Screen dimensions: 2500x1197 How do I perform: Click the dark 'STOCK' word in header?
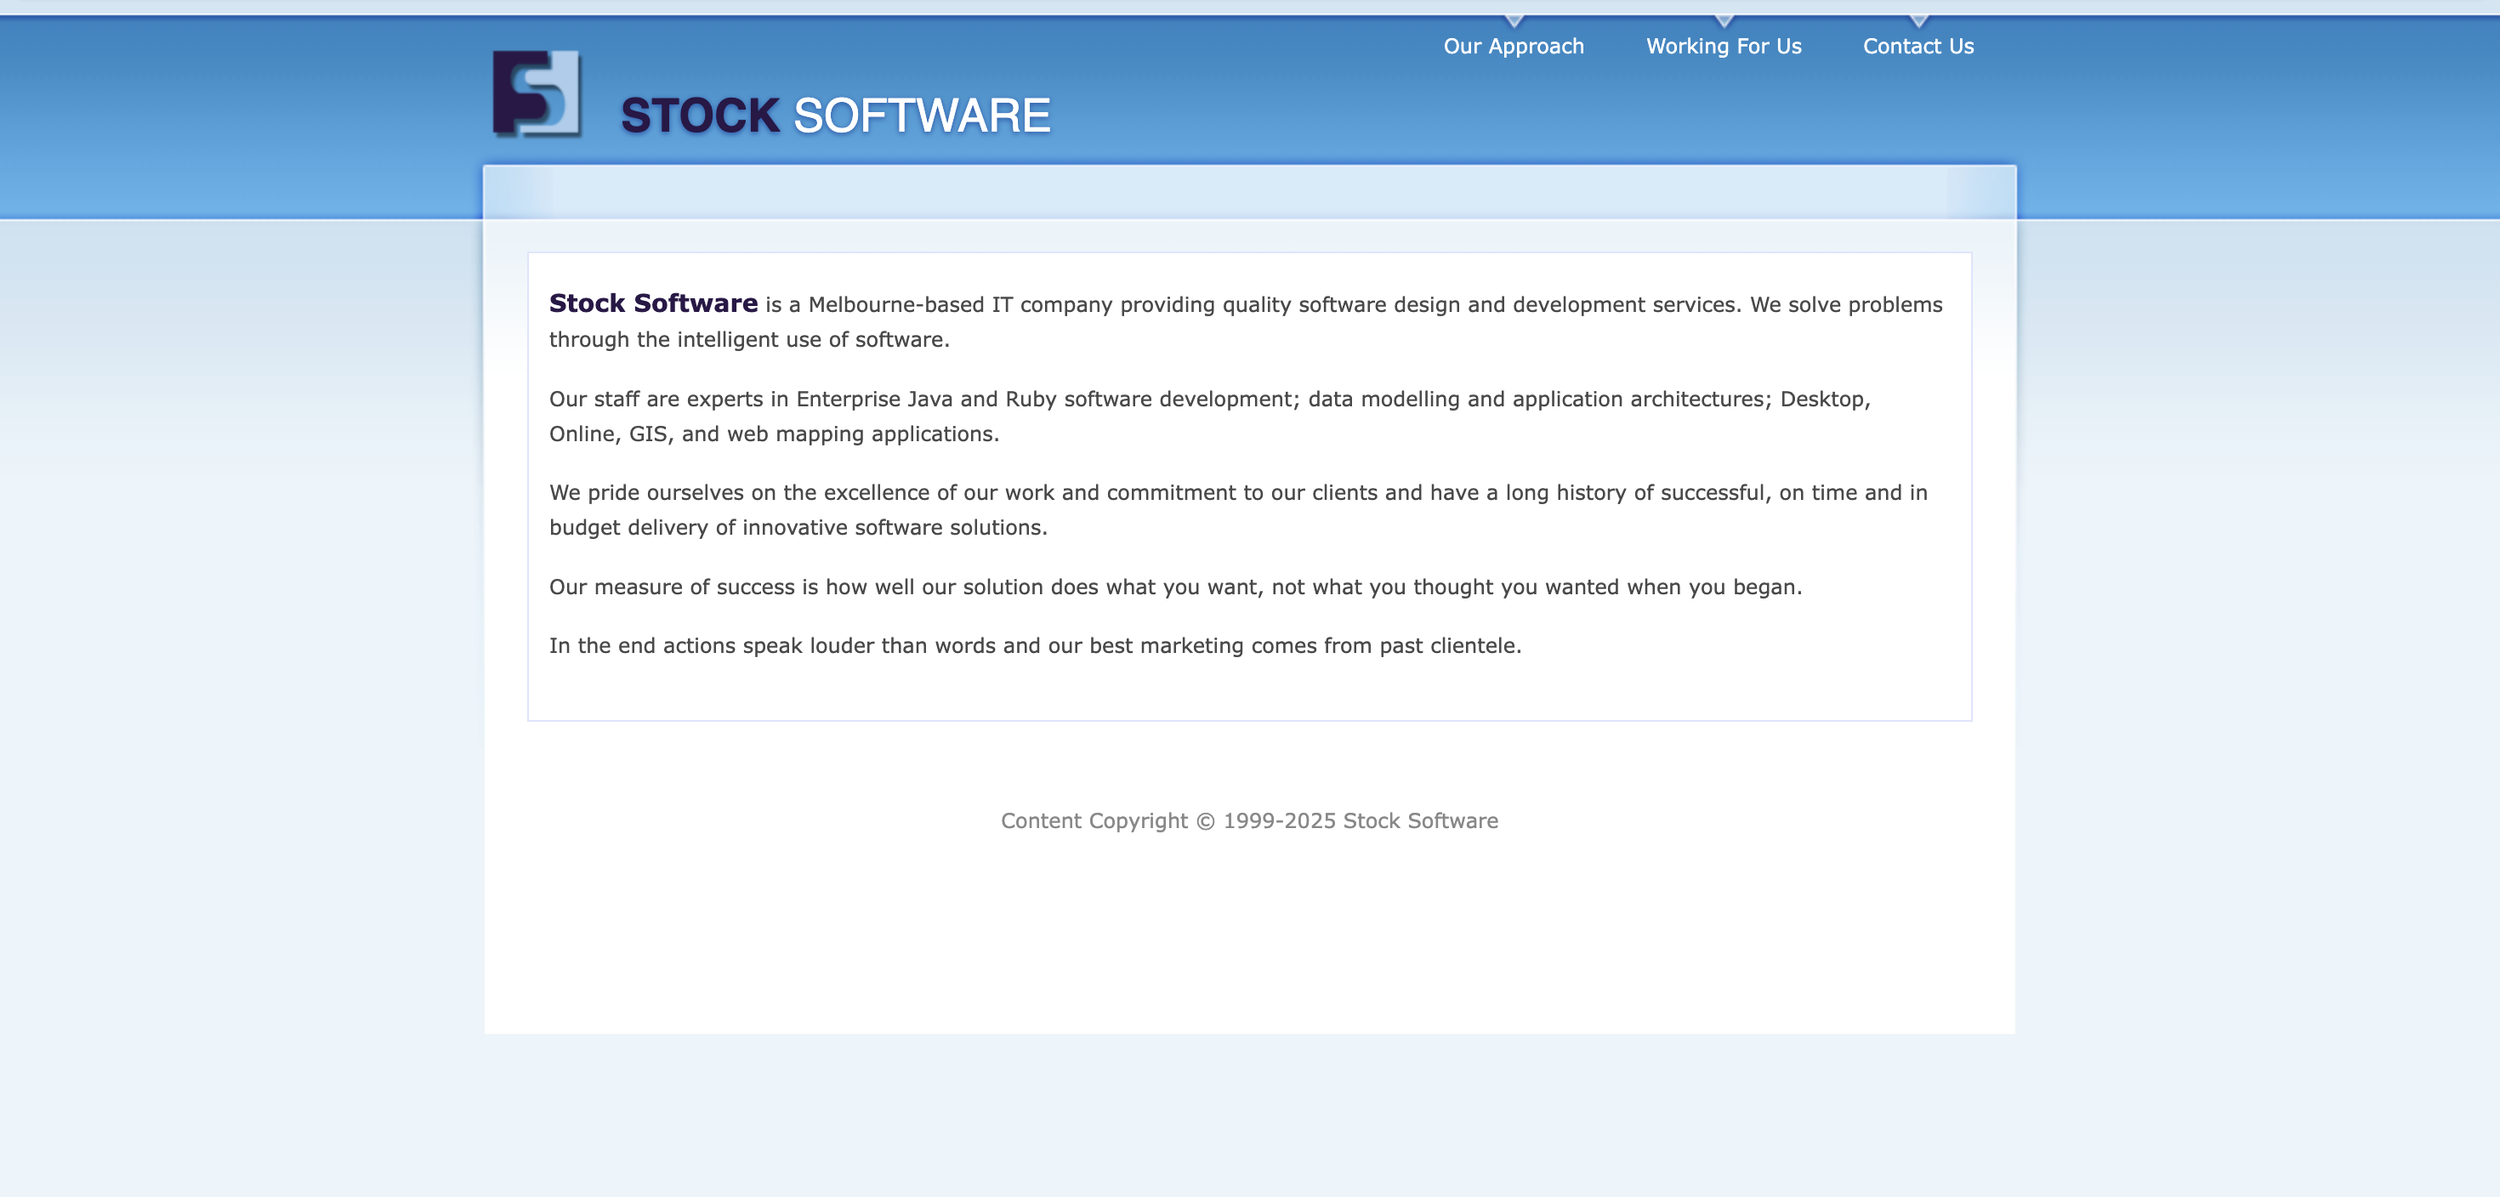coord(699,116)
